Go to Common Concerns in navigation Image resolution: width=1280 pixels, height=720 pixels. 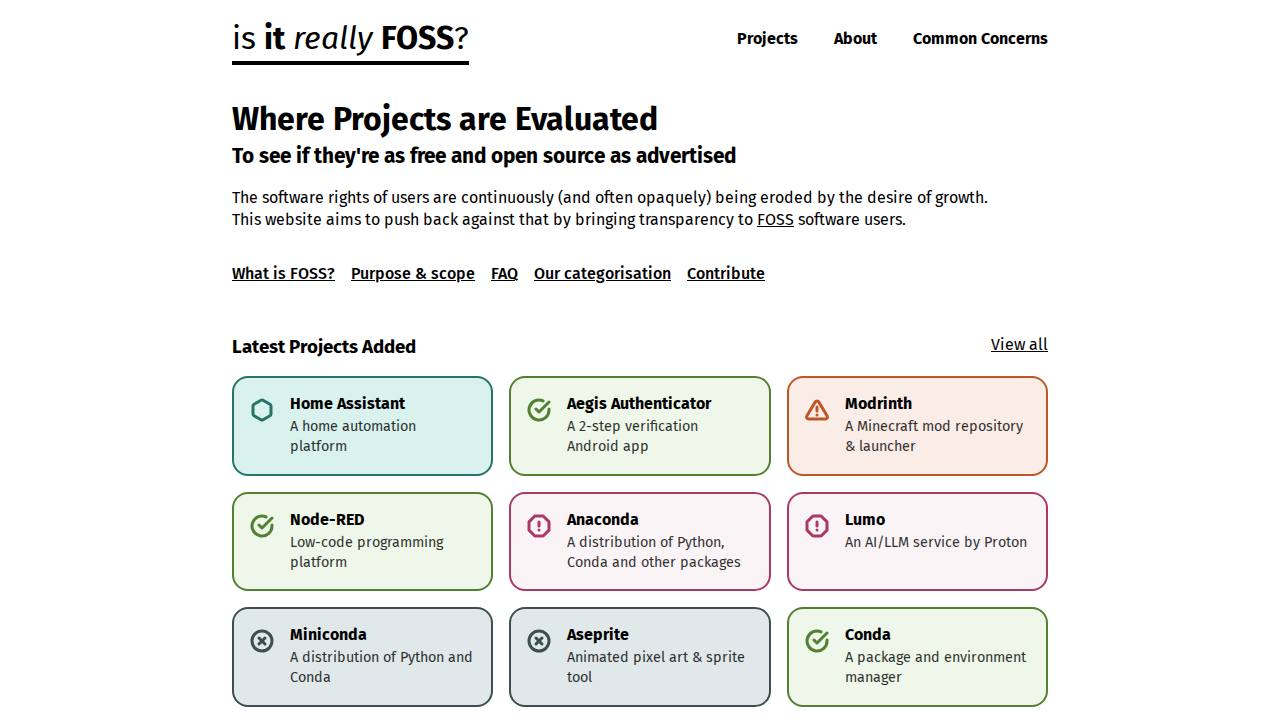[980, 39]
